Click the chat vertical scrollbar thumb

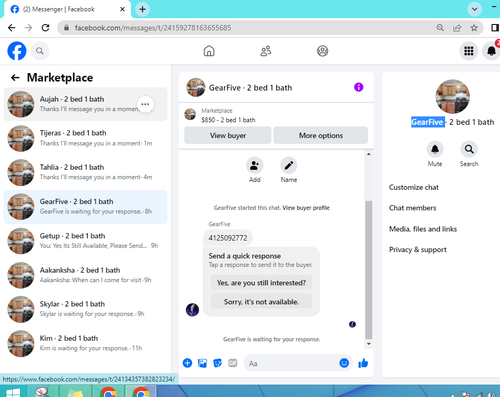369,270
